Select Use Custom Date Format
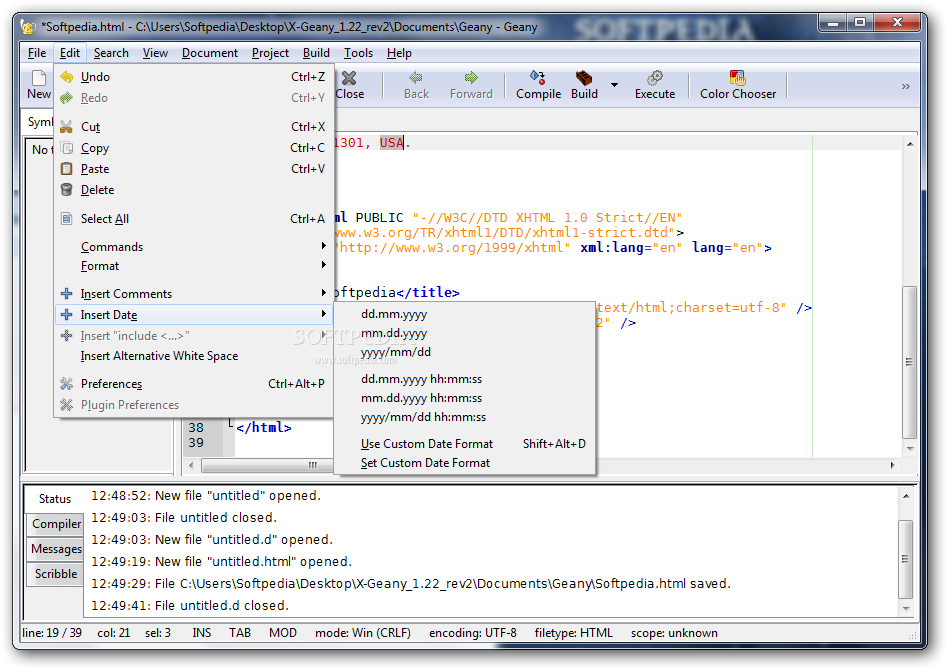Screen dimensions: 948x670 464,444
